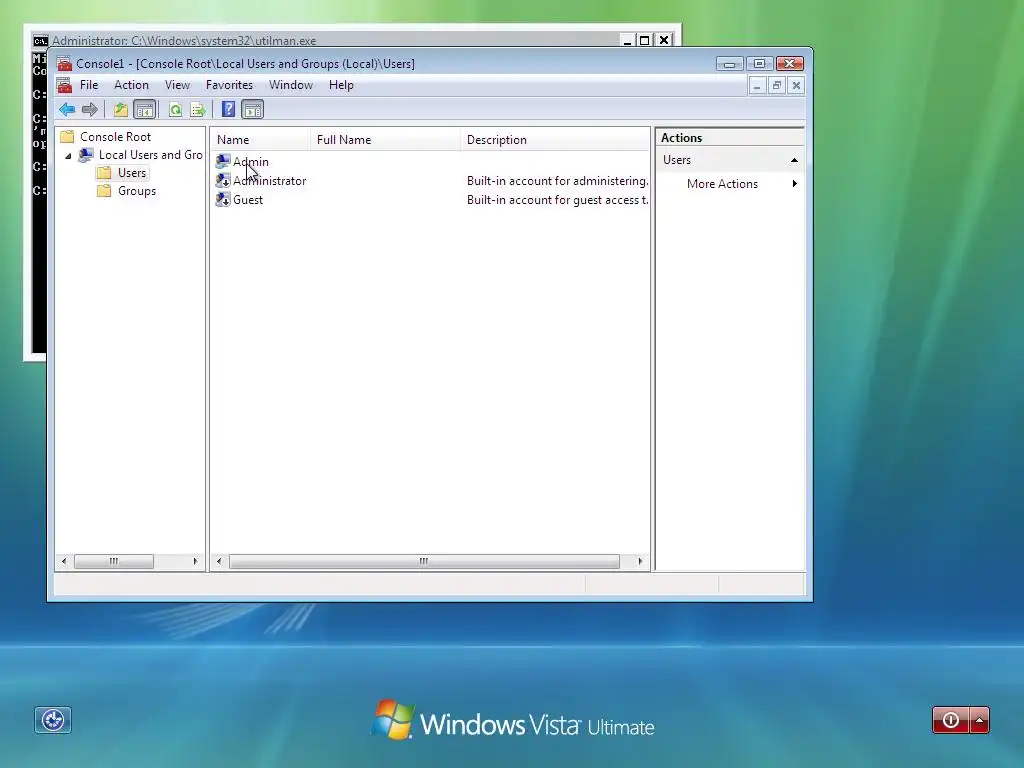1024x768 pixels.
Task: Click the red power shutdown button
Action: coord(951,720)
